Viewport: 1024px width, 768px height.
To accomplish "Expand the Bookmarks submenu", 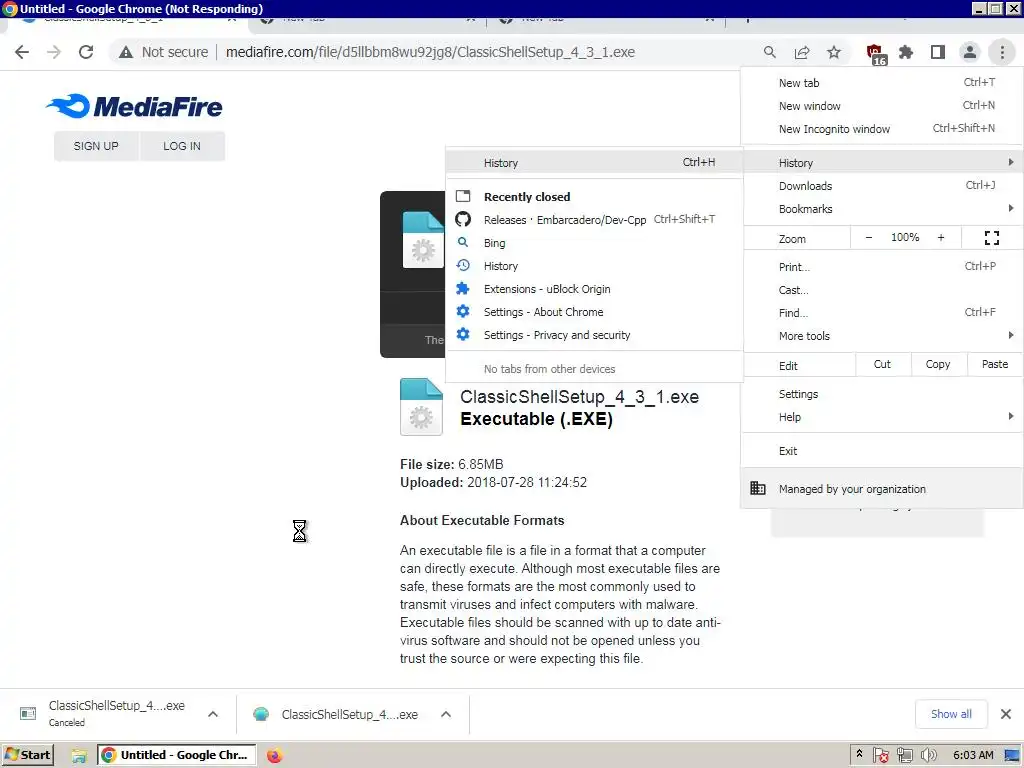I will 882,209.
